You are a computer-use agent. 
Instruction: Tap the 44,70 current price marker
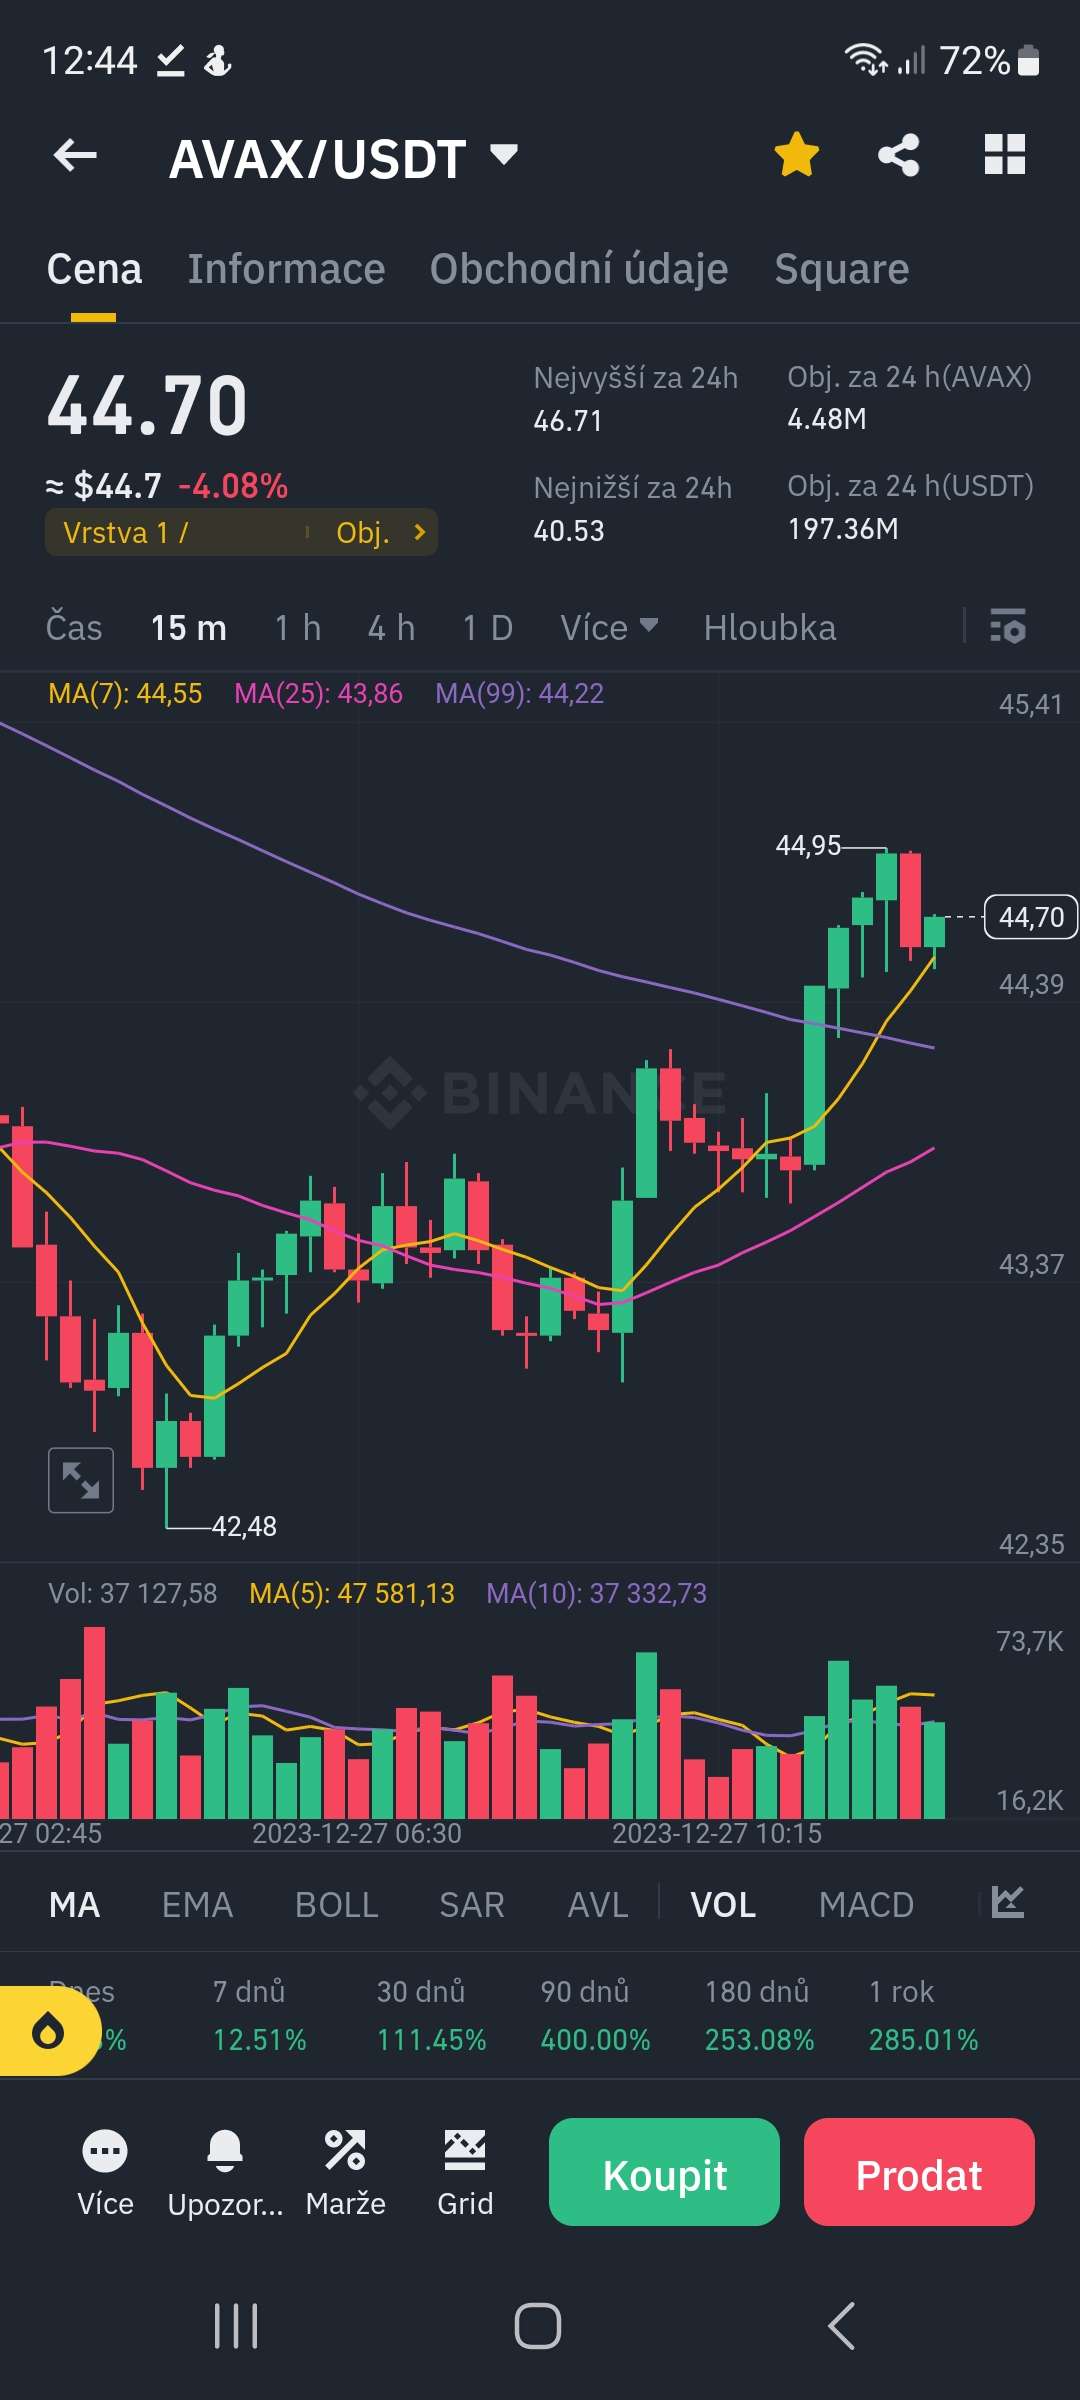click(1031, 917)
